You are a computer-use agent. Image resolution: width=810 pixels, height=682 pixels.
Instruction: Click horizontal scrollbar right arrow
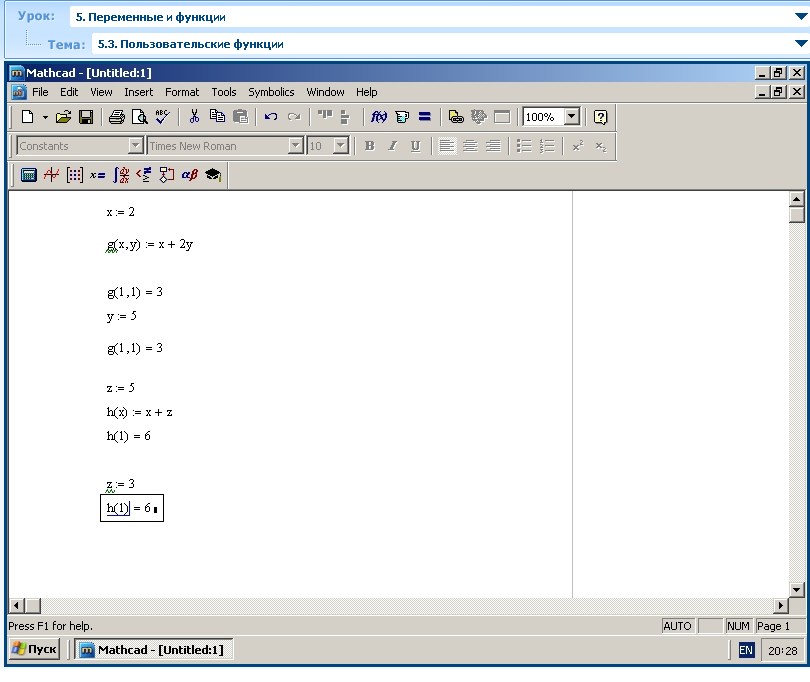pos(780,605)
